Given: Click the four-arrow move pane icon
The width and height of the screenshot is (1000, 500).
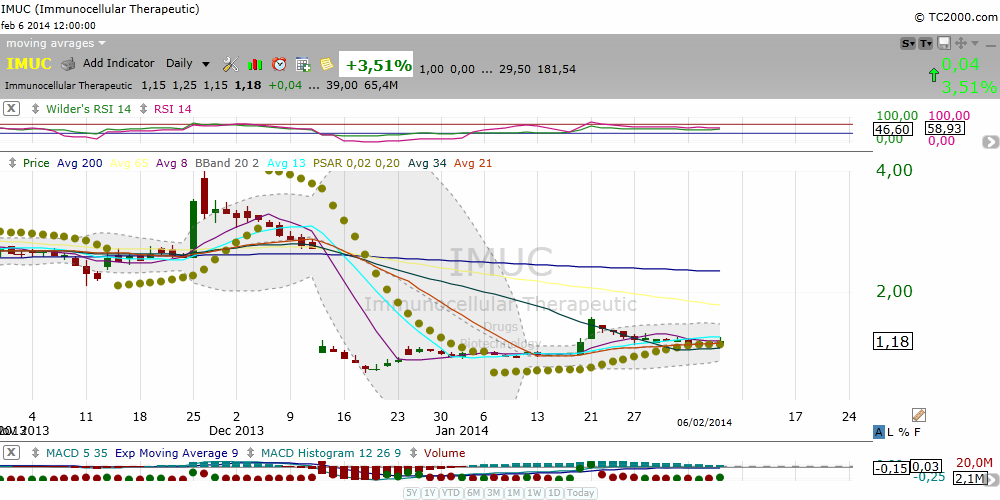Looking at the screenshot, I should tap(960, 43).
